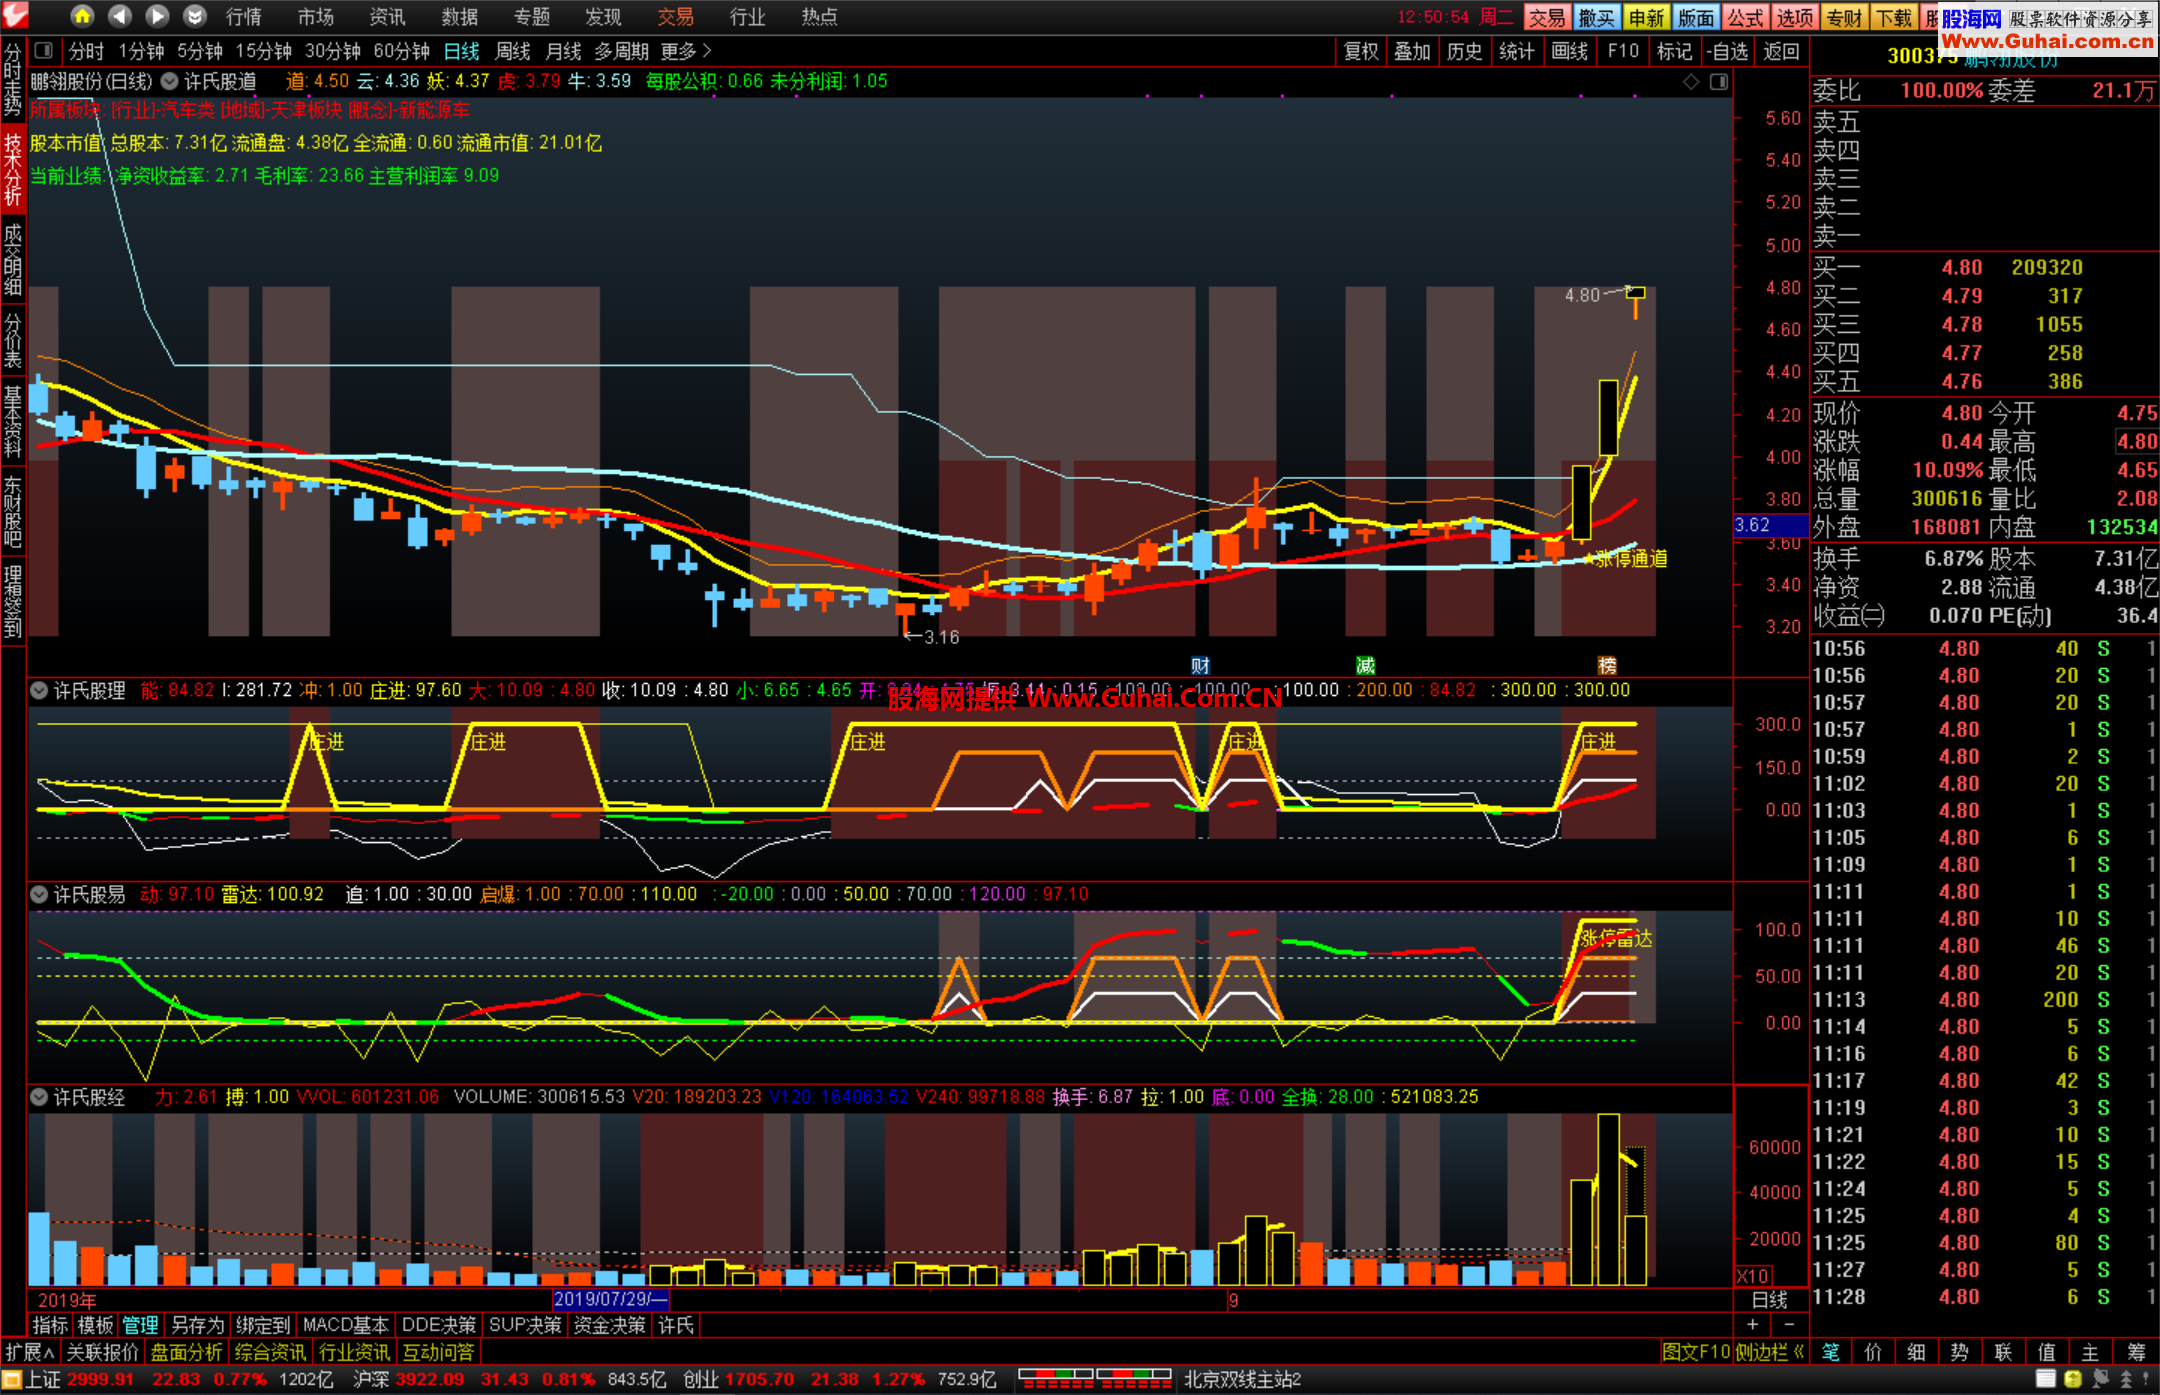Click the yellow tray icon in the status bar
2160x1395 pixels.
click(x=2073, y=1379)
